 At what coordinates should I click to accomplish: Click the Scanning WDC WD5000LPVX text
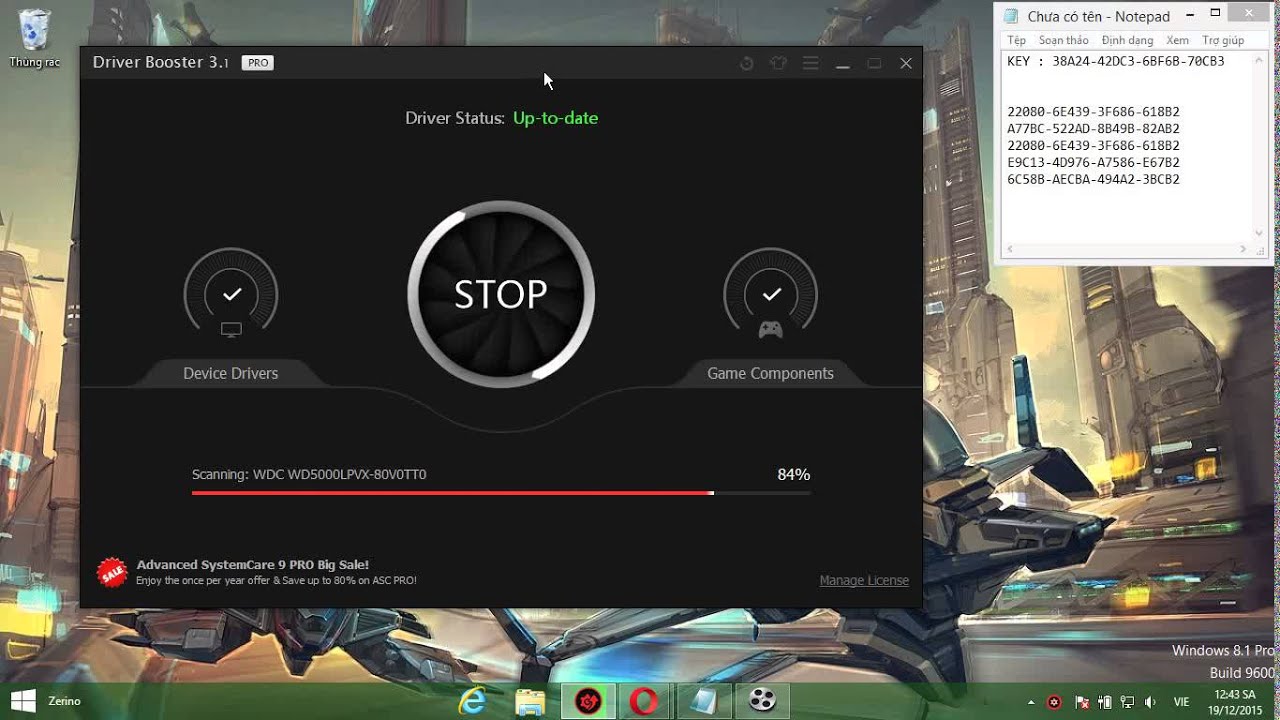(309, 474)
